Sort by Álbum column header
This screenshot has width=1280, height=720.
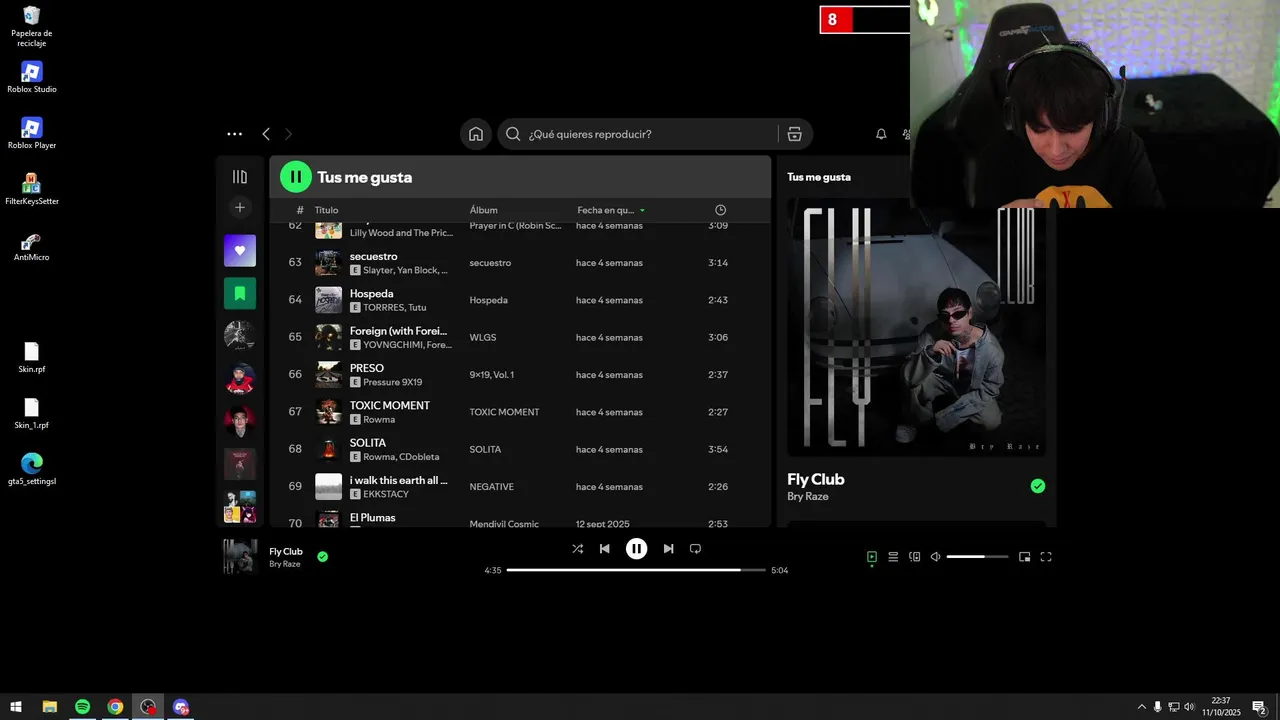484,210
